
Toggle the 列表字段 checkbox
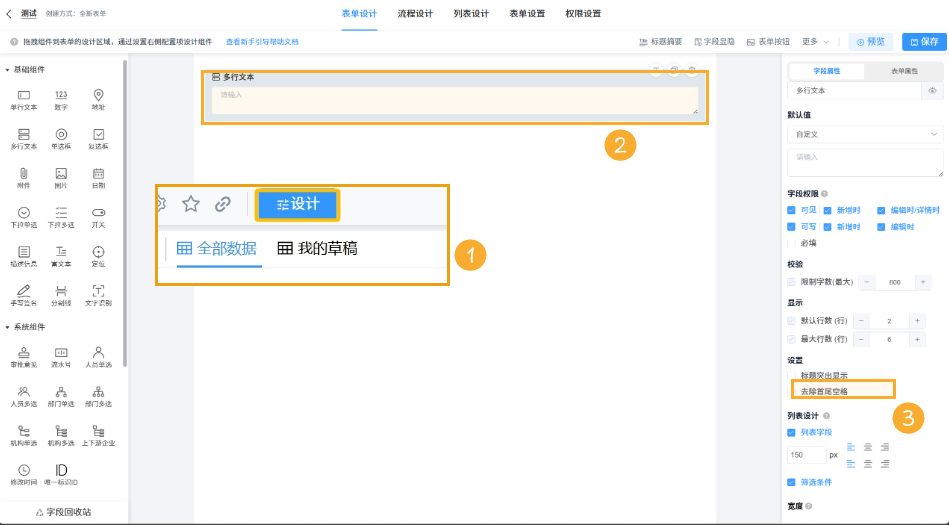click(791, 432)
